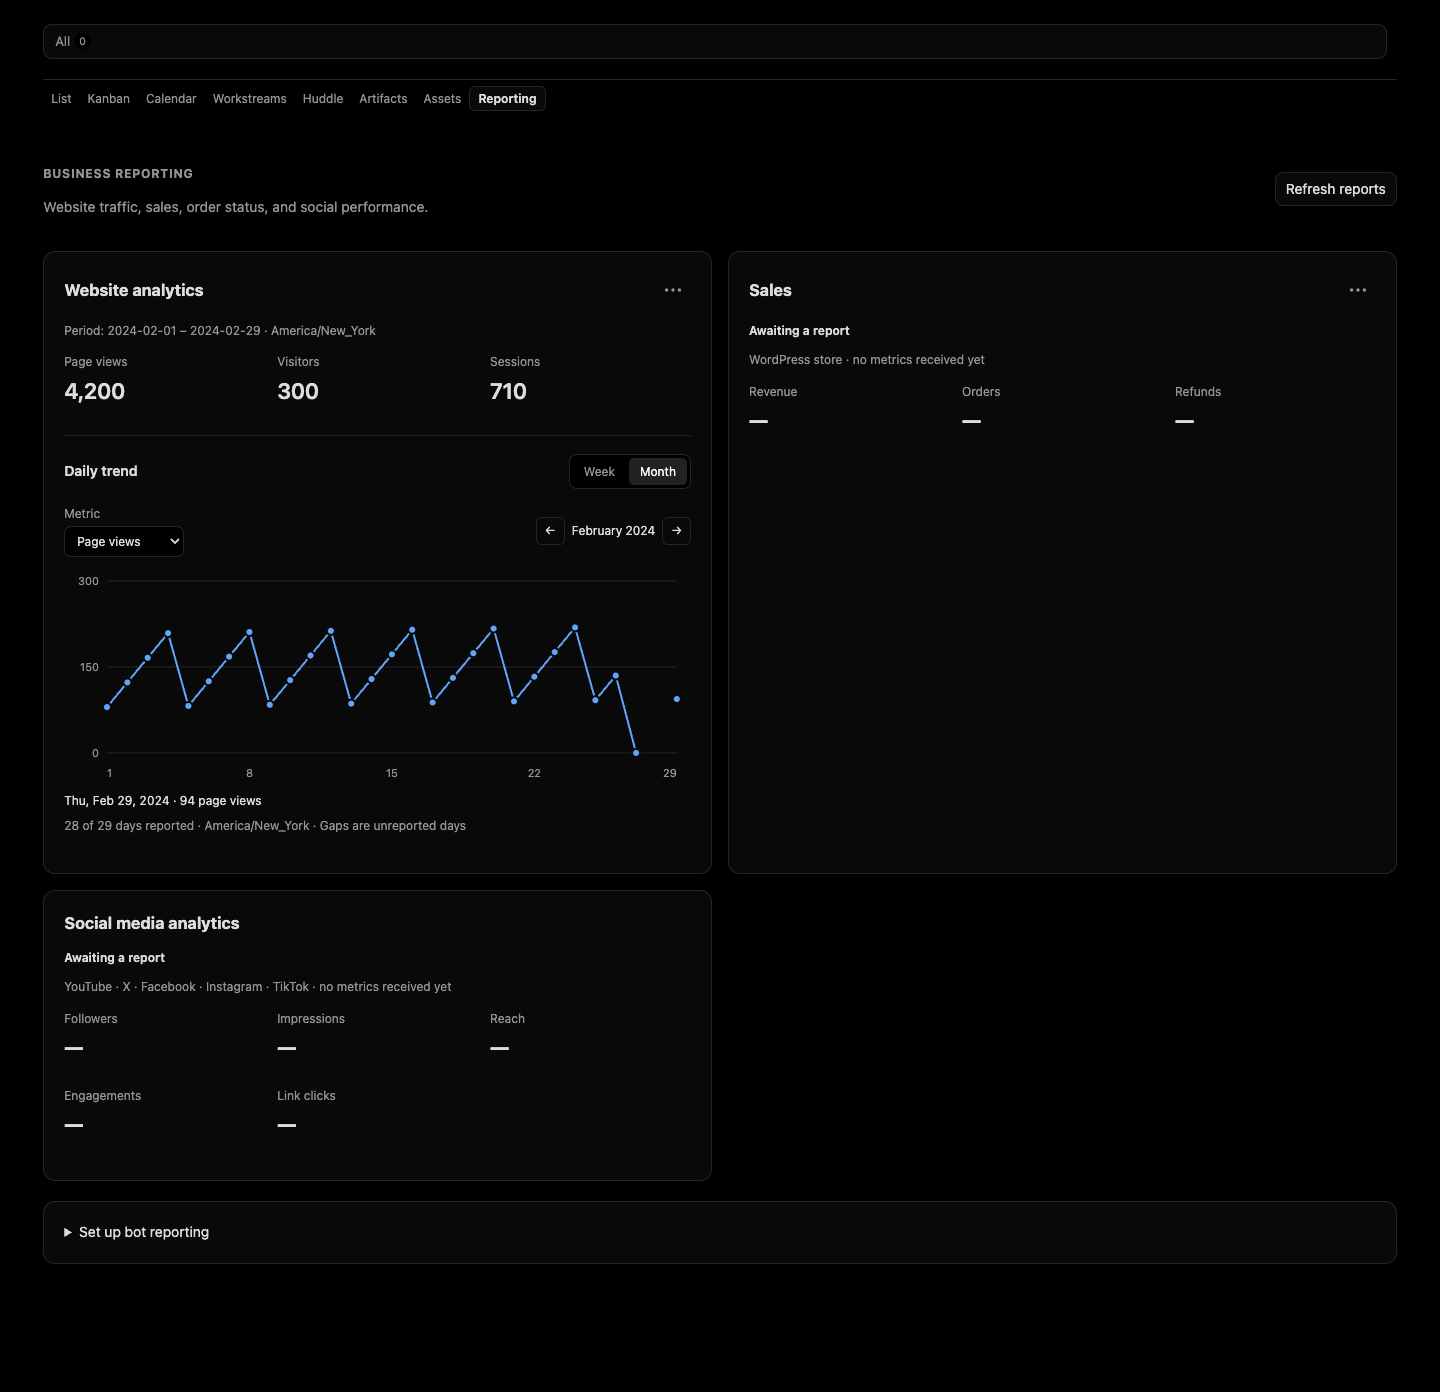Open Website analytics more options menu
The image size is (1440, 1392).
point(673,290)
